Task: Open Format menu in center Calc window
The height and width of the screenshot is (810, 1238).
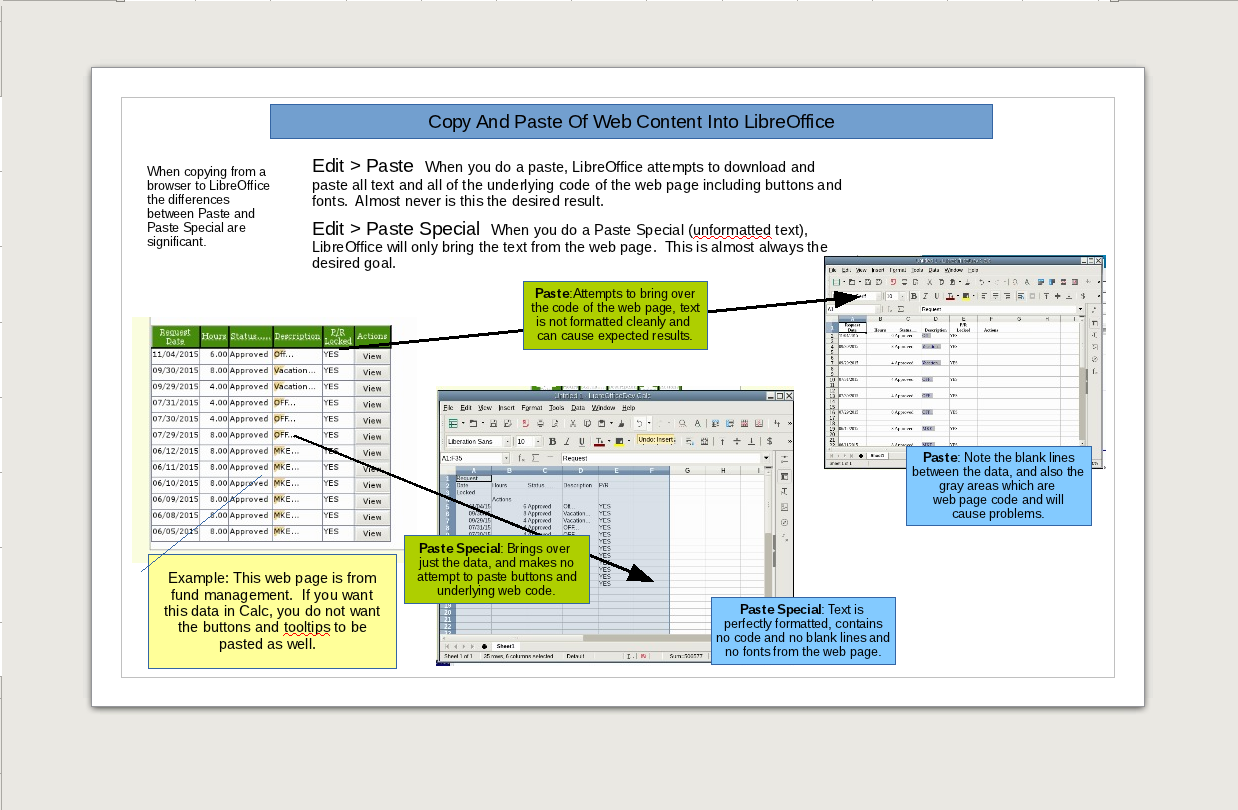Action: click(x=532, y=408)
